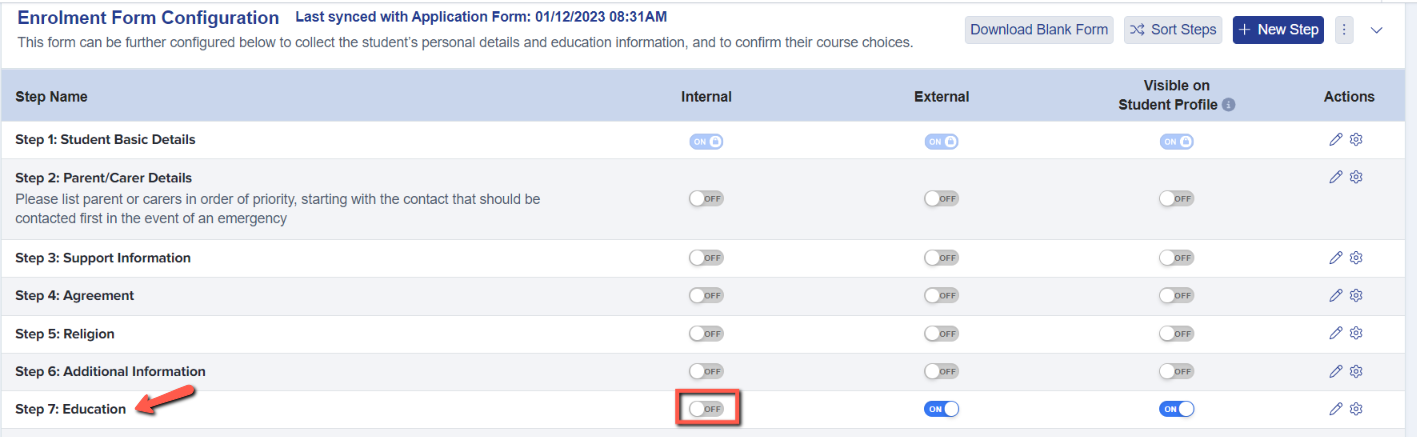Click the pencil edit icon for Step 1
The width and height of the screenshot is (1417, 437).
tap(1335, 140)
